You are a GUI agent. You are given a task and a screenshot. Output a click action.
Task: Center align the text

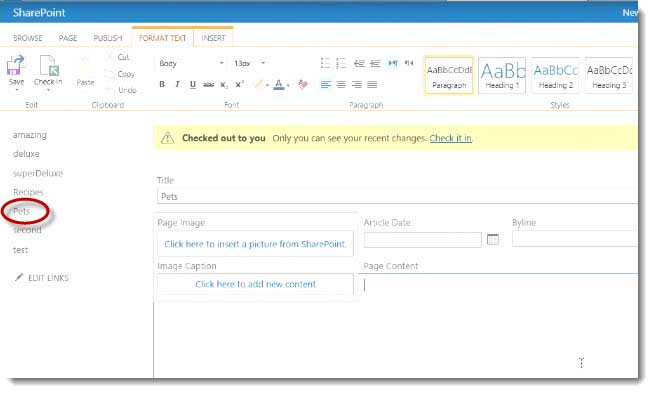pyautogui.click(x=341, y=85)
